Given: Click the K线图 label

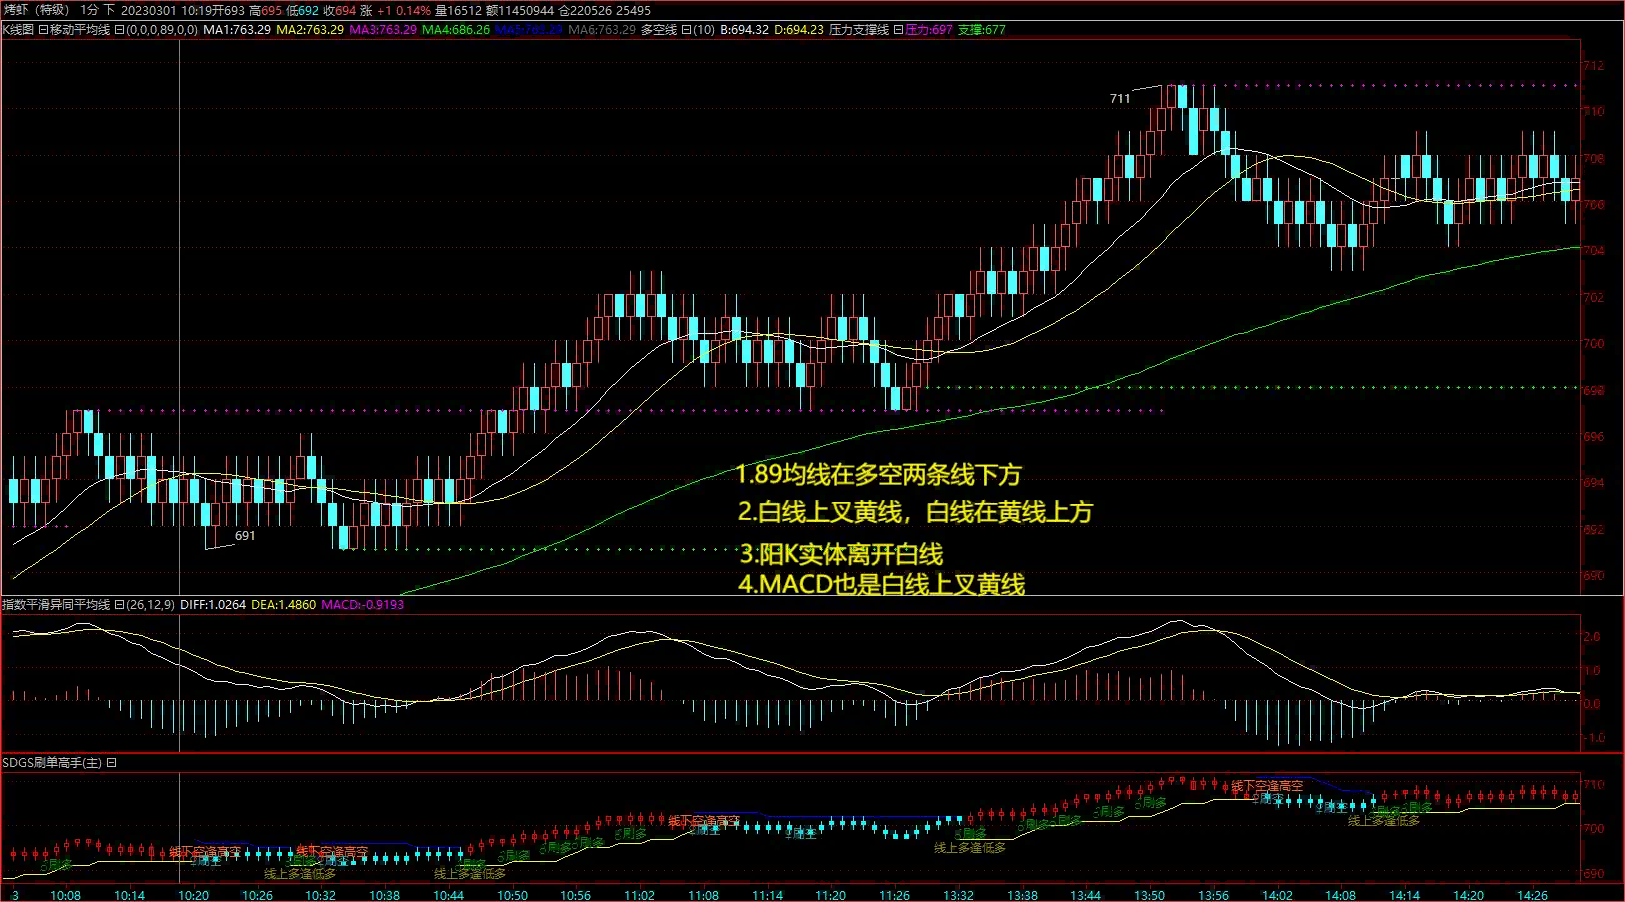Looking at the screenshot, I should (18, 30).
